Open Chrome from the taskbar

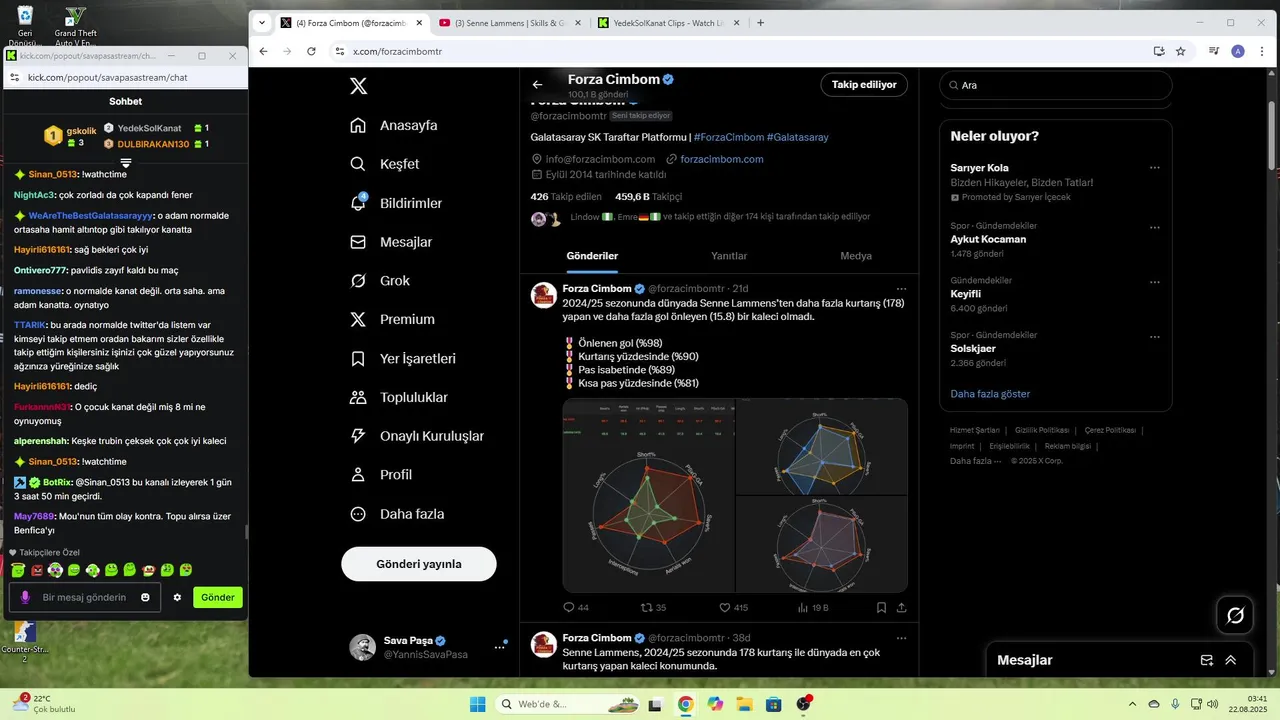pyautogui.click(x=685, y=704)
